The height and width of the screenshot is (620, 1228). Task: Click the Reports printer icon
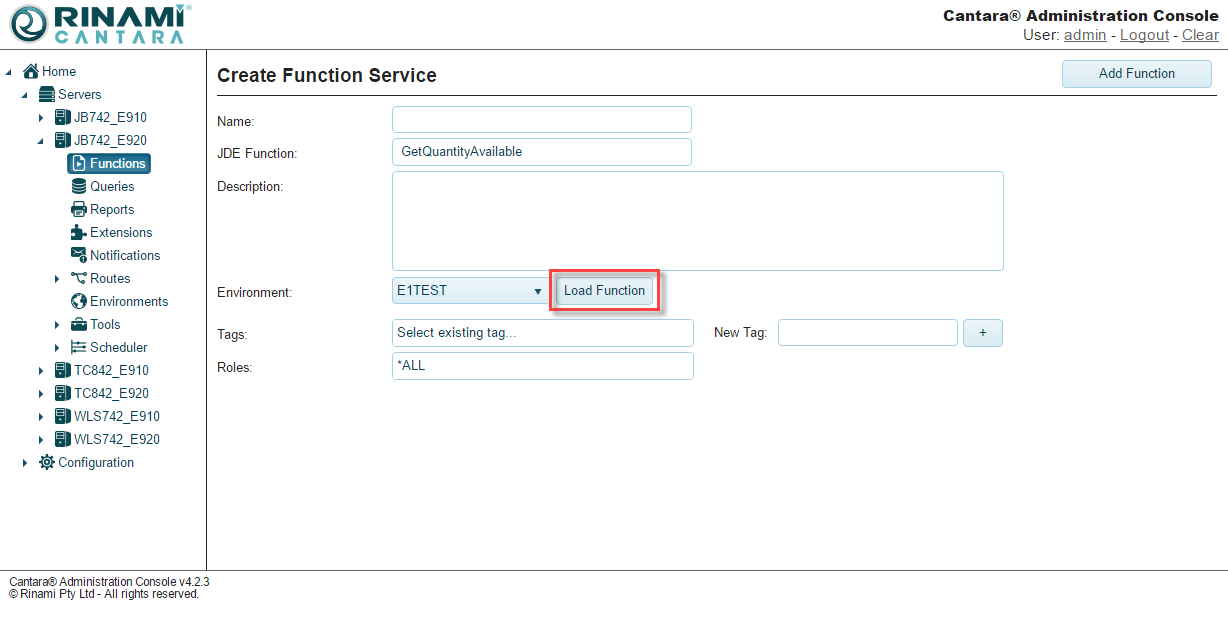pyautogui.click(x=79, y=209)
